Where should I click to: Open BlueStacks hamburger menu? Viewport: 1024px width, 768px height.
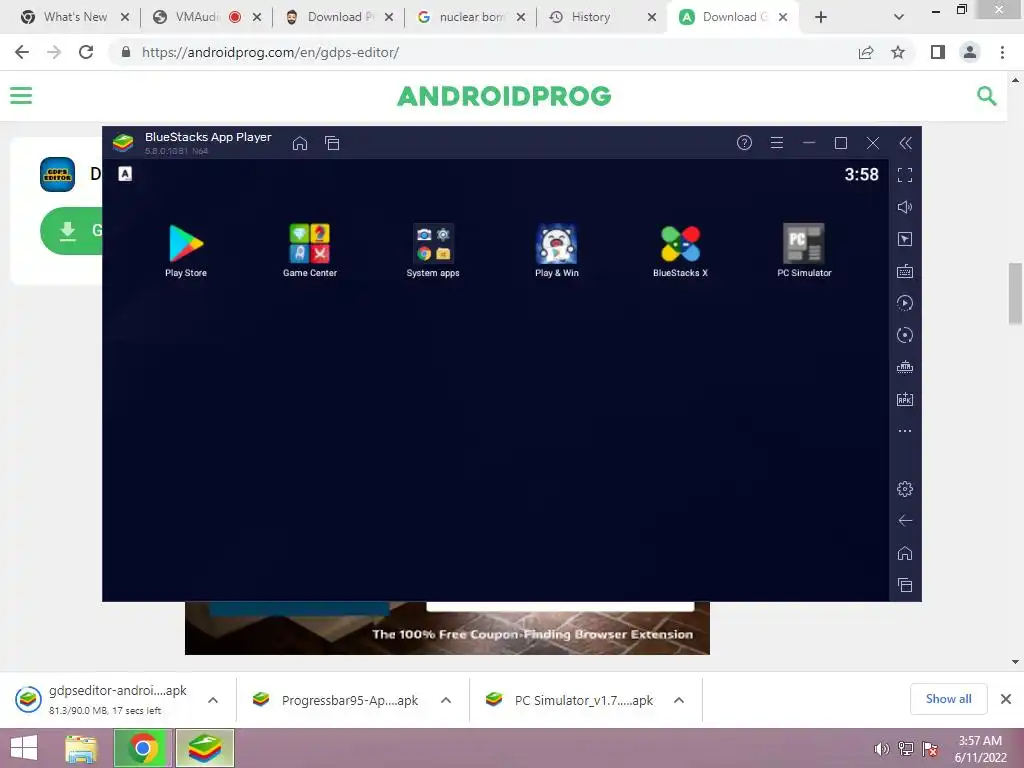coord(776,142)
